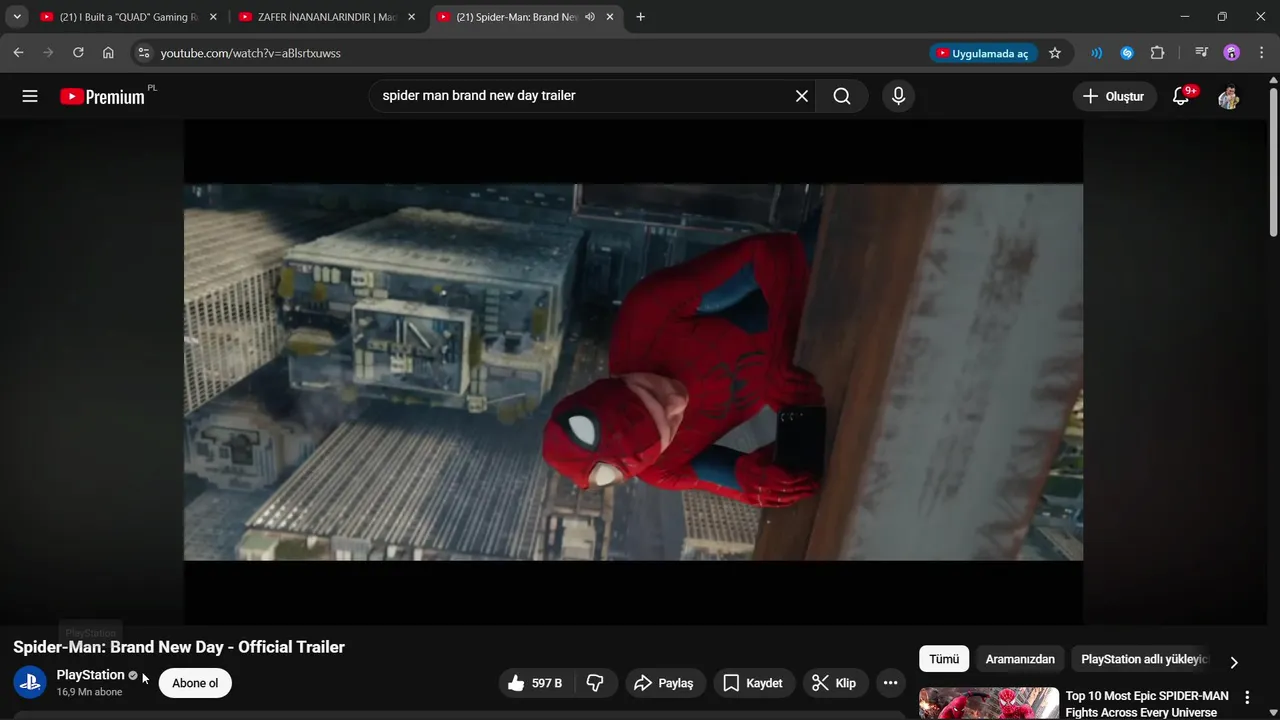Open more actions for the video

[x=890, y=683]
